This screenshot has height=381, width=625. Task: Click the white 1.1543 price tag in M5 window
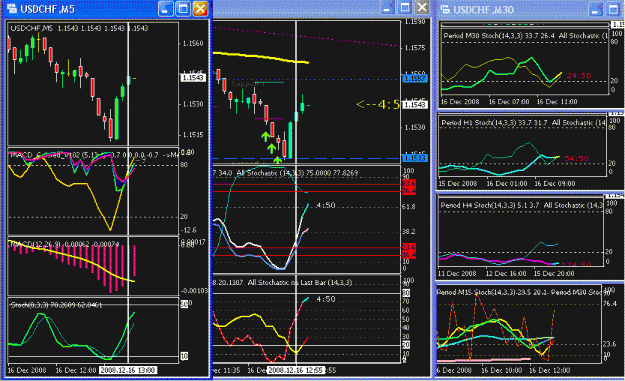coord(193,78)
